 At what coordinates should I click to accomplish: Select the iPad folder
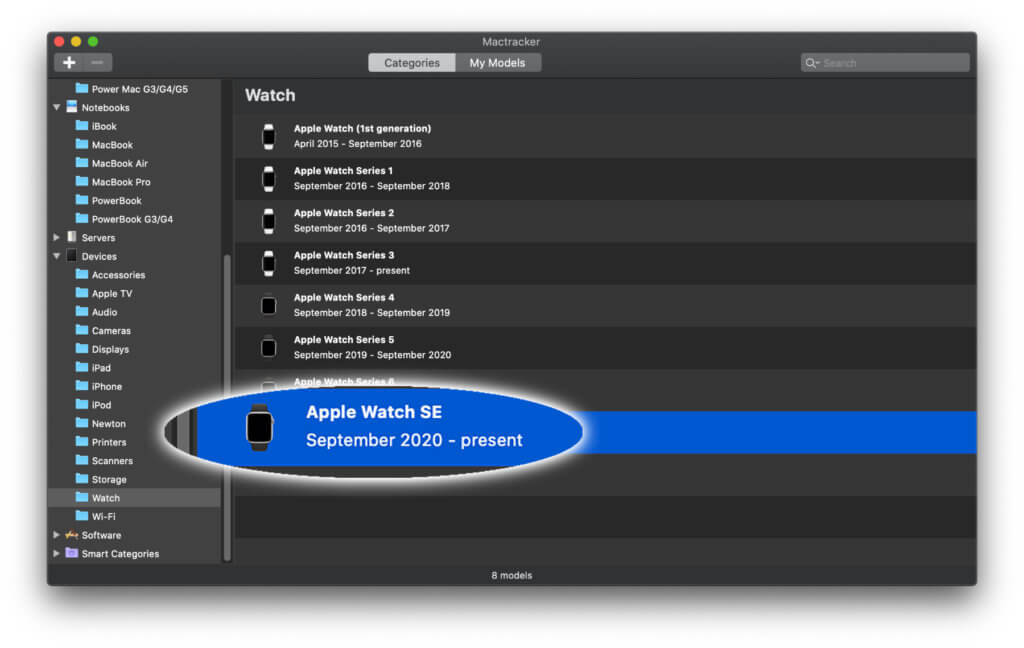coord(93,367)
